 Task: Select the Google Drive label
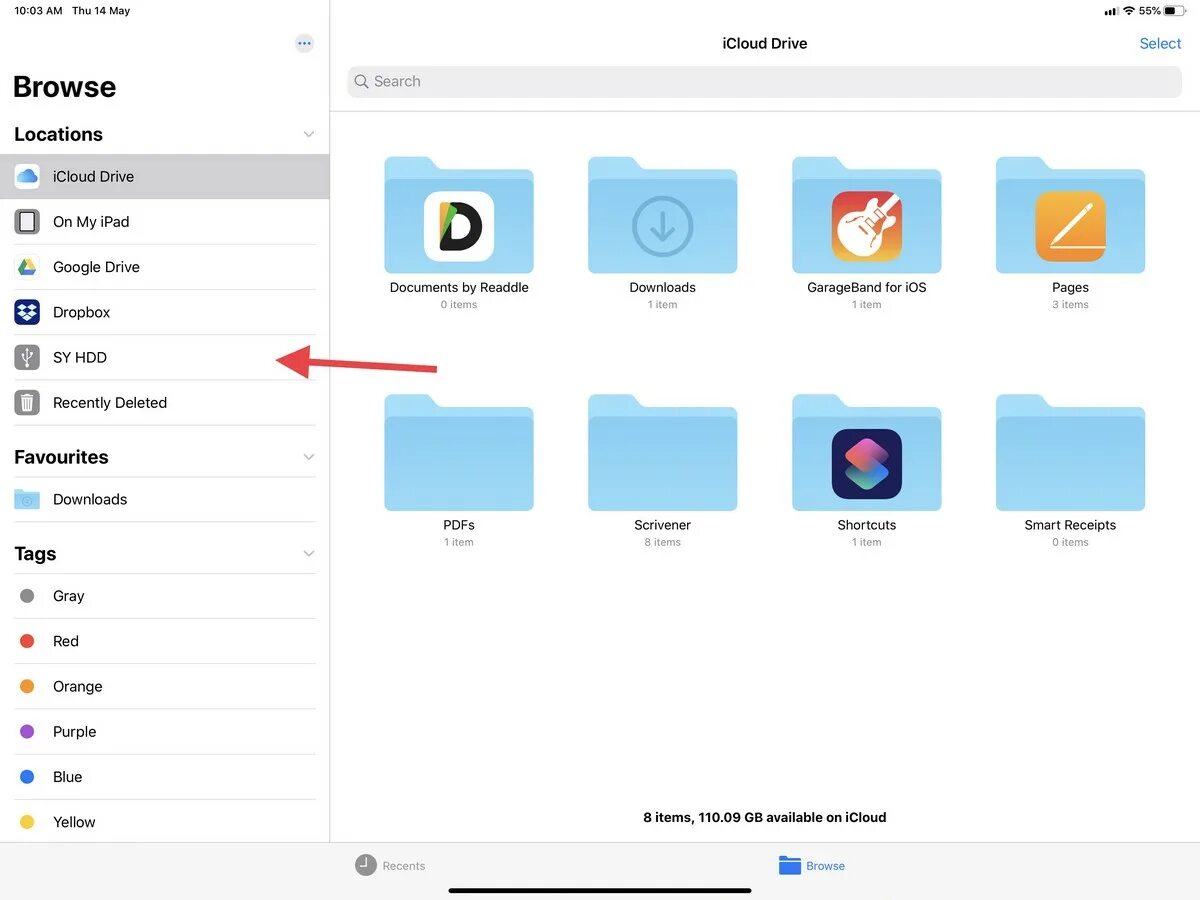click(96, 267)
